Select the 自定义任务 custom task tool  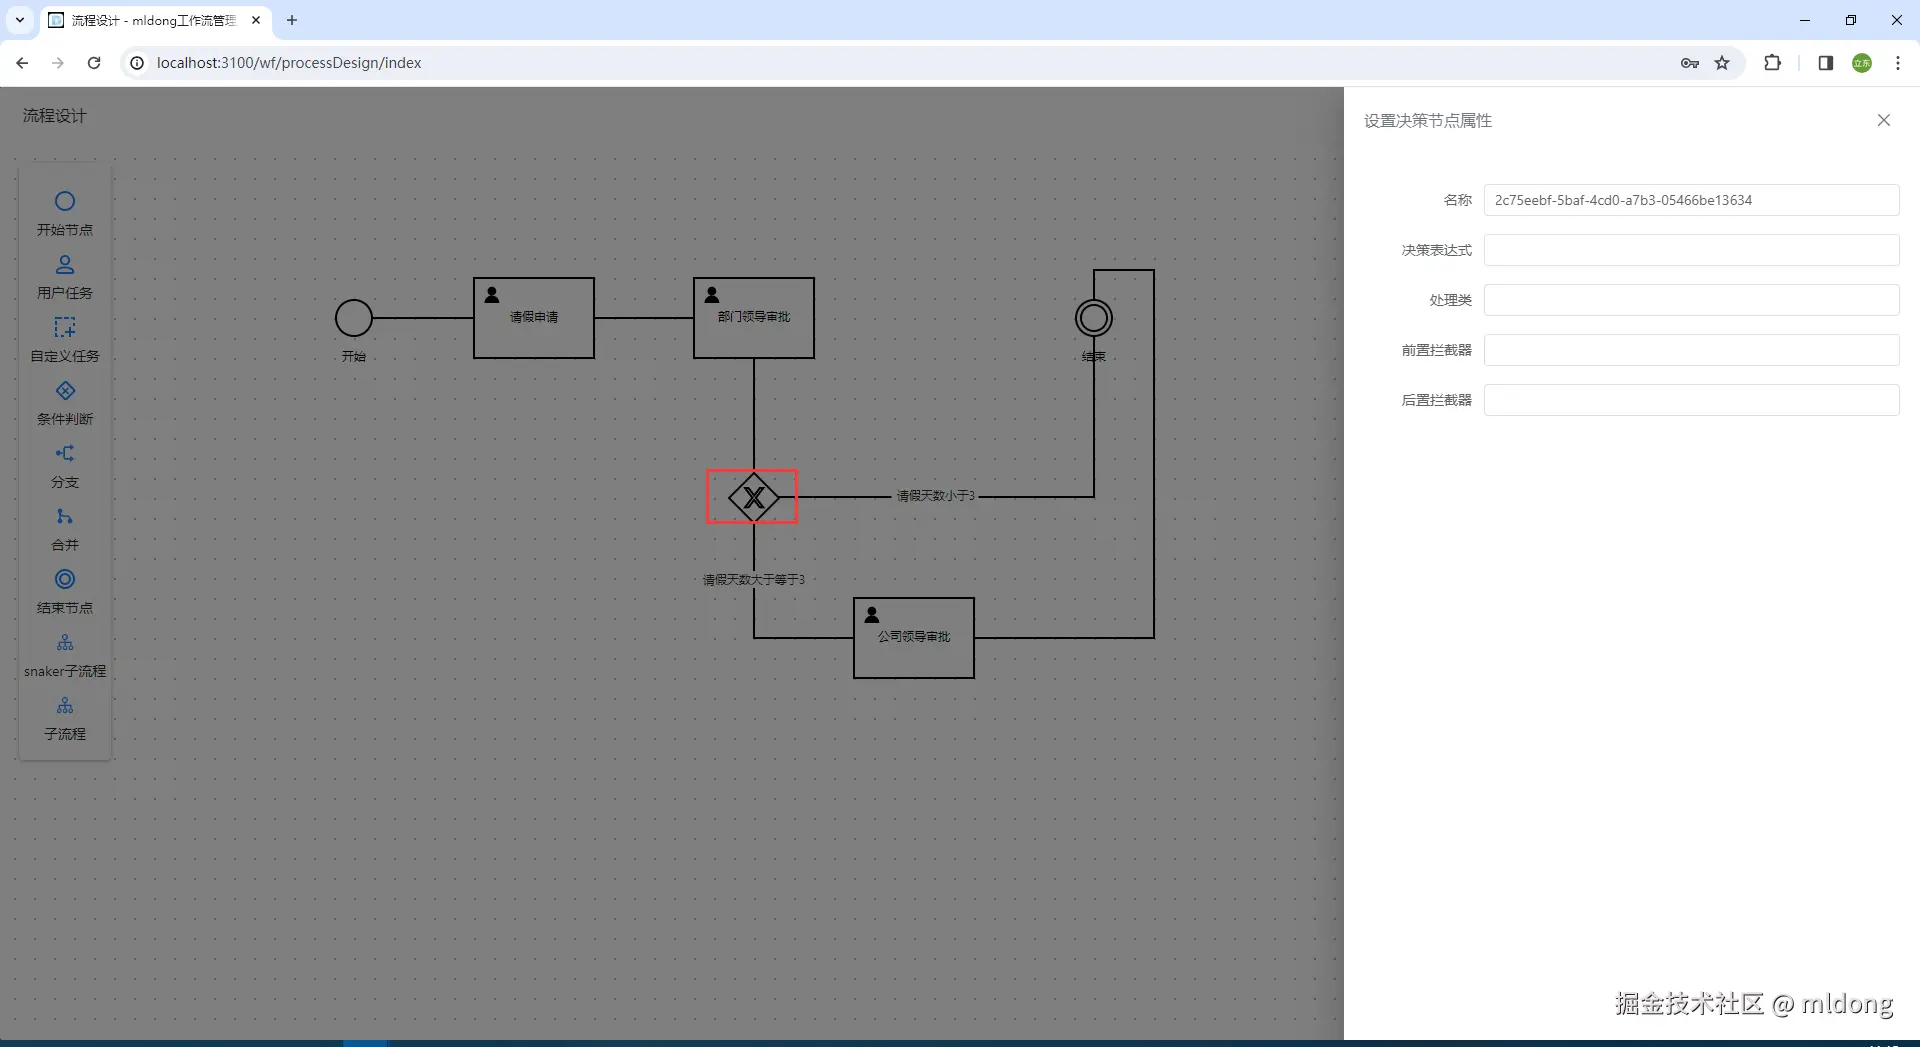[65, 339]
